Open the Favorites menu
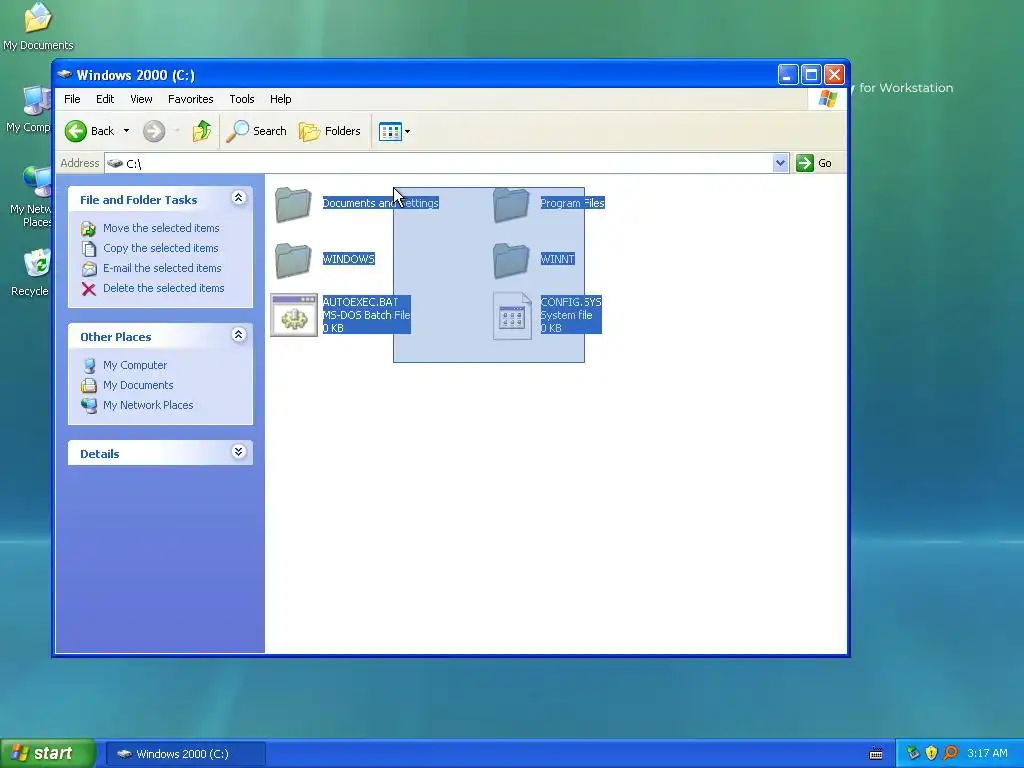Screen dimensions: 1024x768 pos(191,99)
